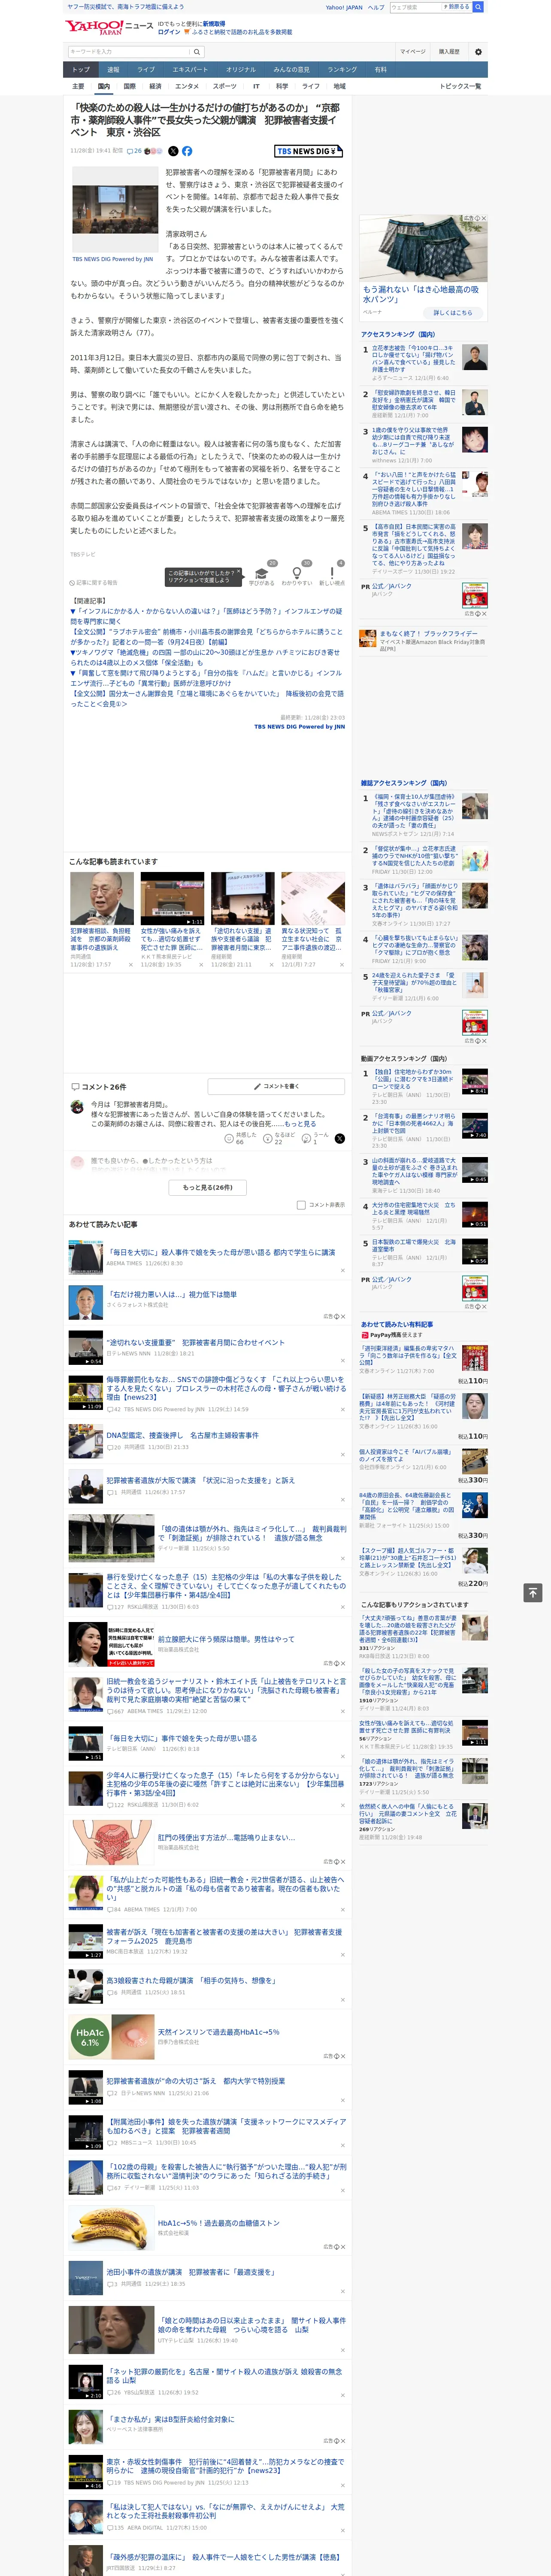Open the Yahoo! JAPAN header link
The image size is (551, 2576).
coord(344,7)
